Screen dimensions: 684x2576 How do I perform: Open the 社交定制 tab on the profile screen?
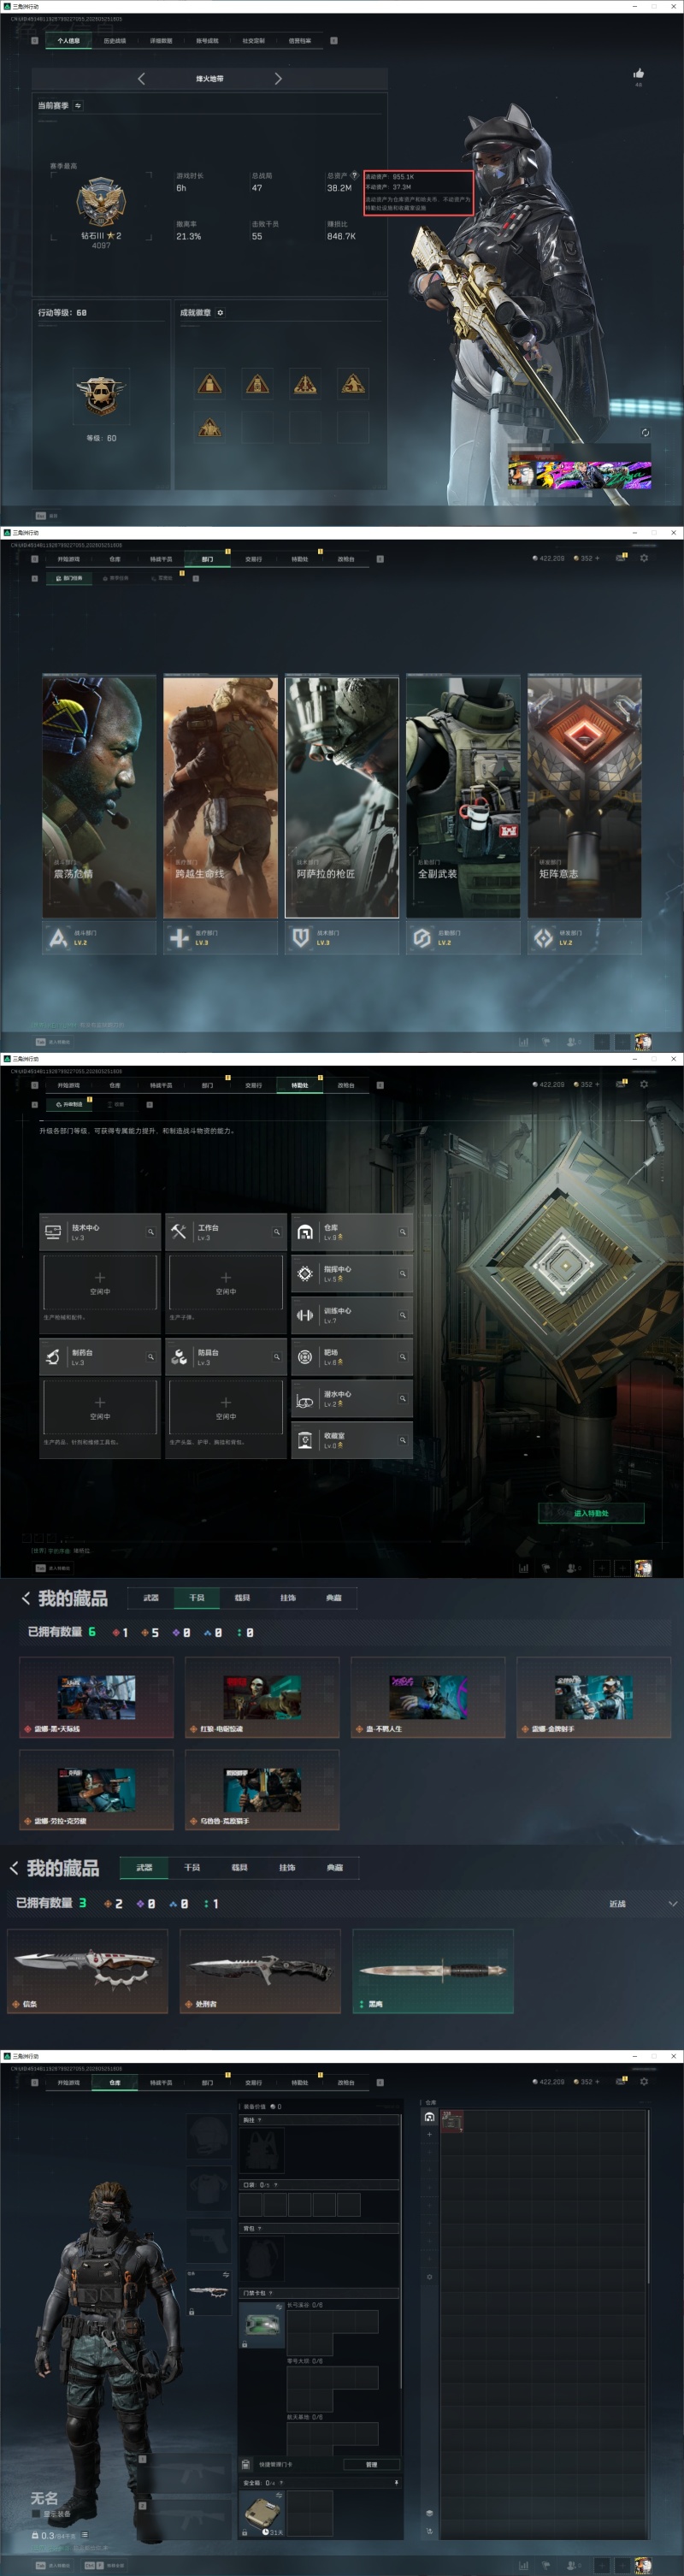coord(254,41)
